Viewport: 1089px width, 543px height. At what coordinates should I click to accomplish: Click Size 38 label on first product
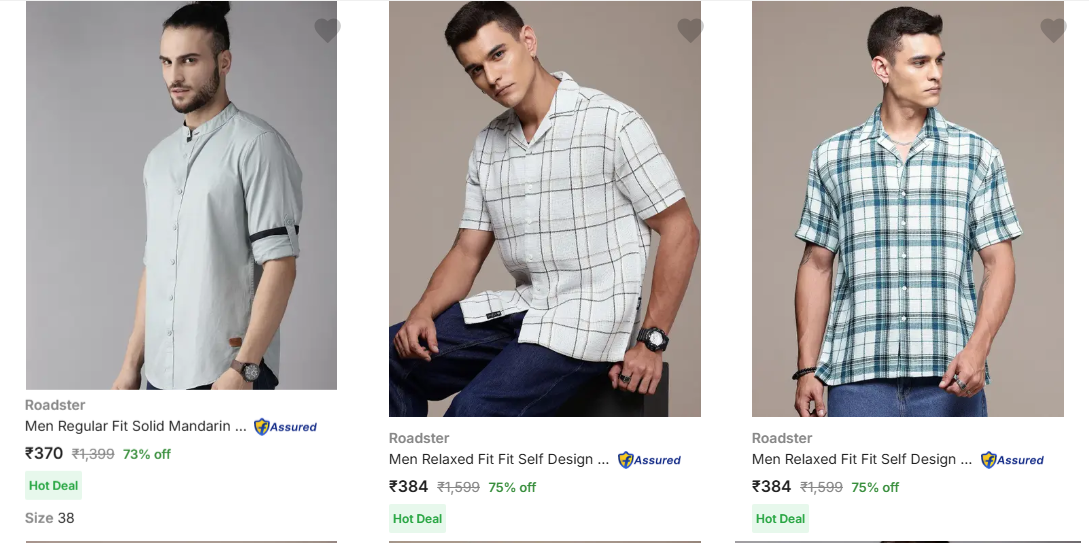(50, 518)
